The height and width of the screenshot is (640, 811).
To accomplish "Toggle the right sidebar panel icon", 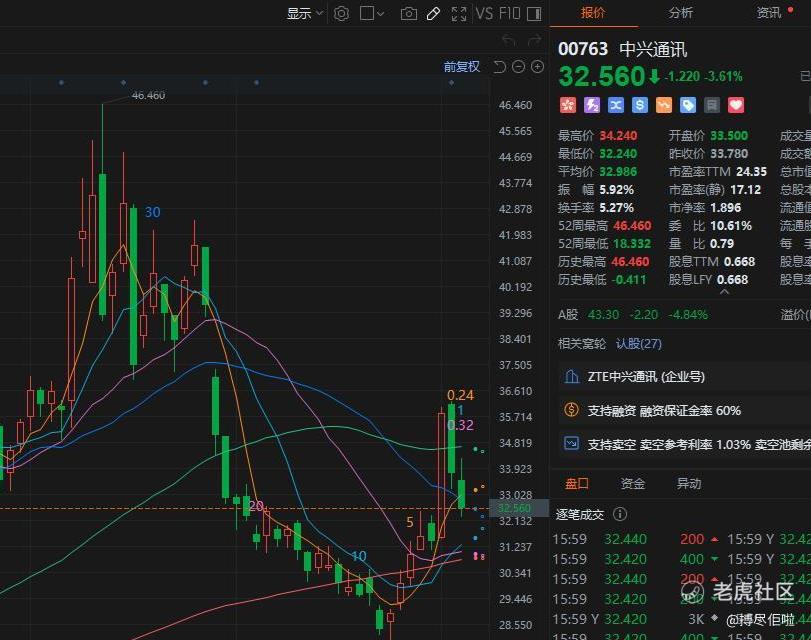I will pyautogui.click(x=534, y=13).
